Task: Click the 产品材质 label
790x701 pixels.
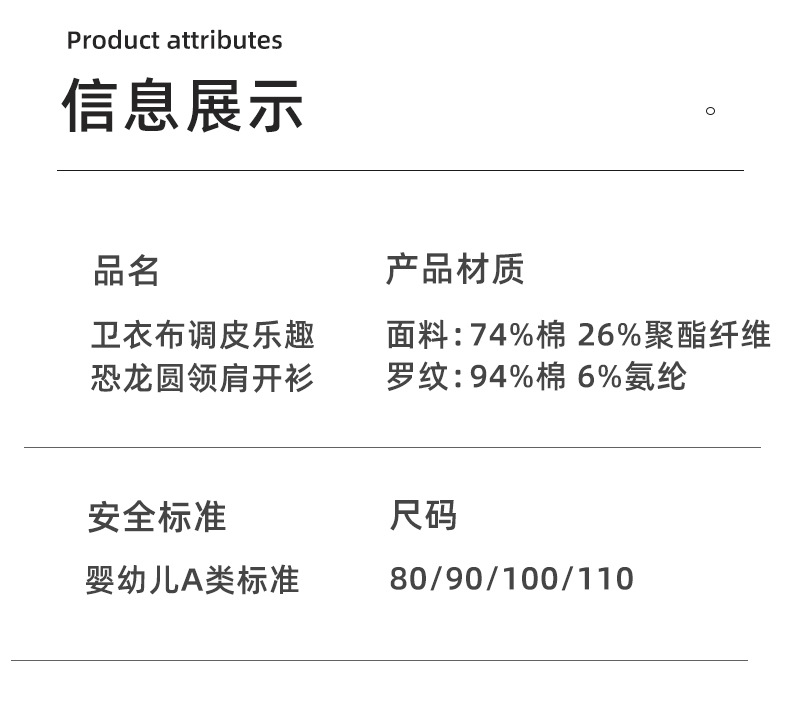Action: (455, 270)
